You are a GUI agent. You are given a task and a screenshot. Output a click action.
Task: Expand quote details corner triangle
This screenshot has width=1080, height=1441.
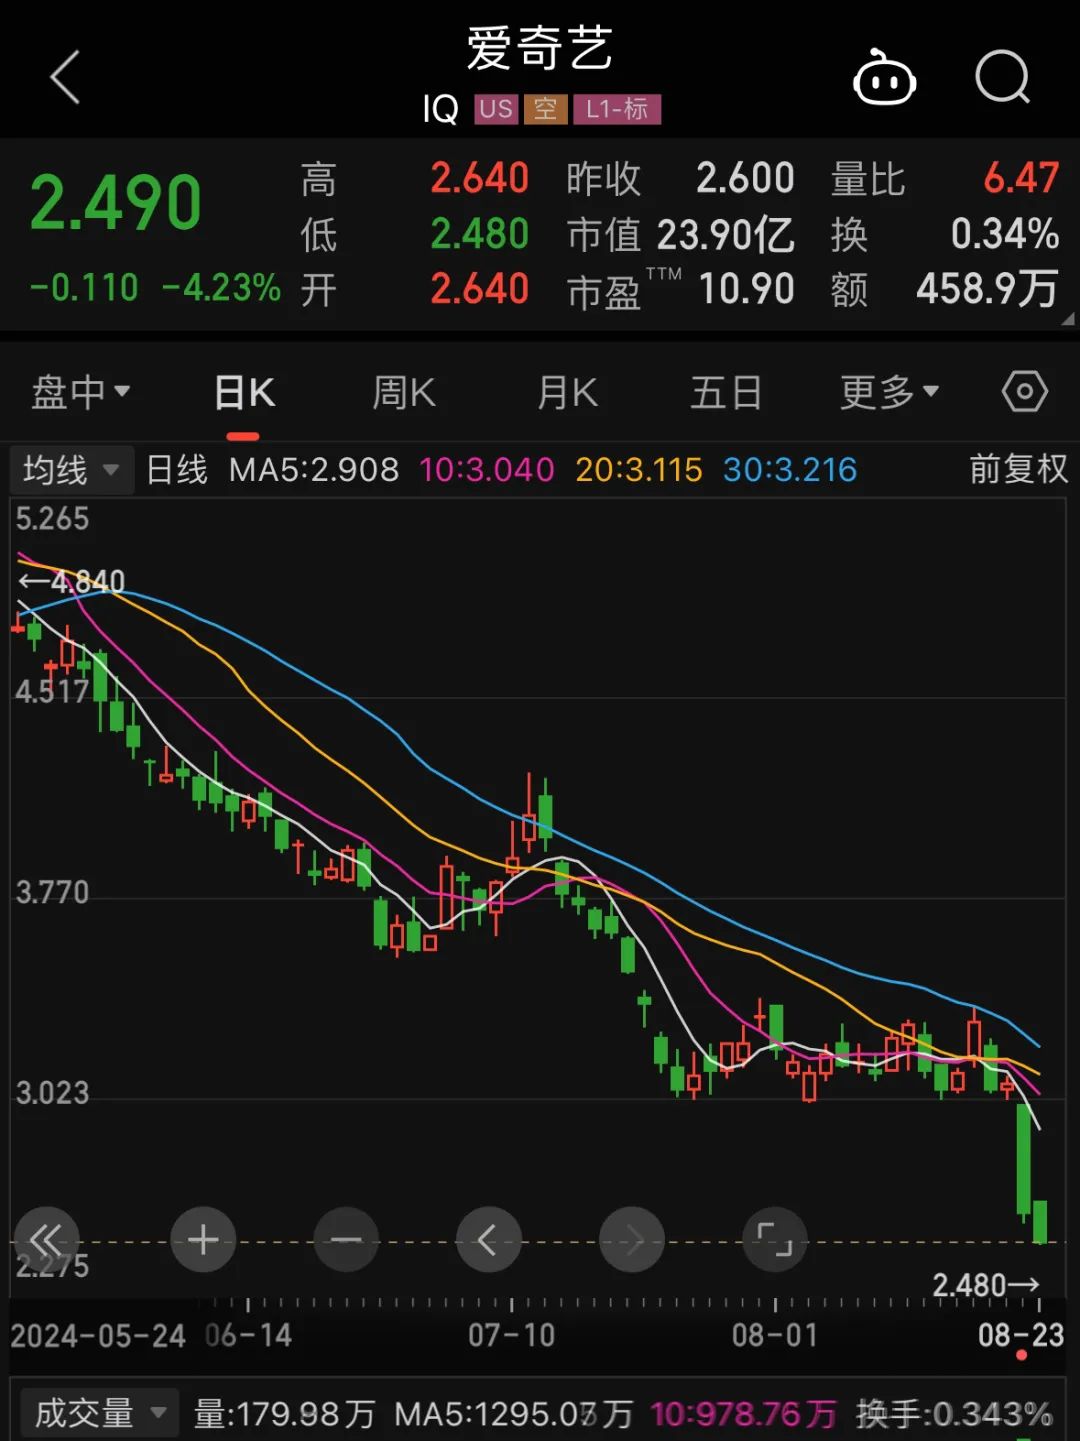coord(1067,319)
